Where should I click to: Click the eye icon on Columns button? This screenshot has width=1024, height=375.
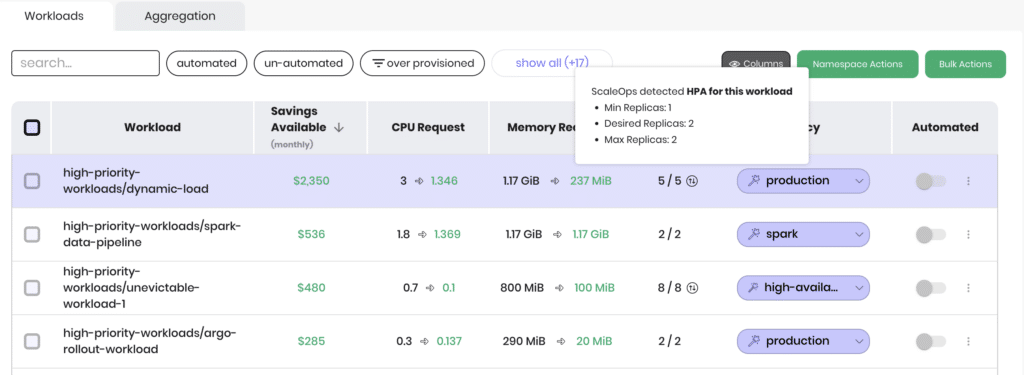tap(735, 64)
